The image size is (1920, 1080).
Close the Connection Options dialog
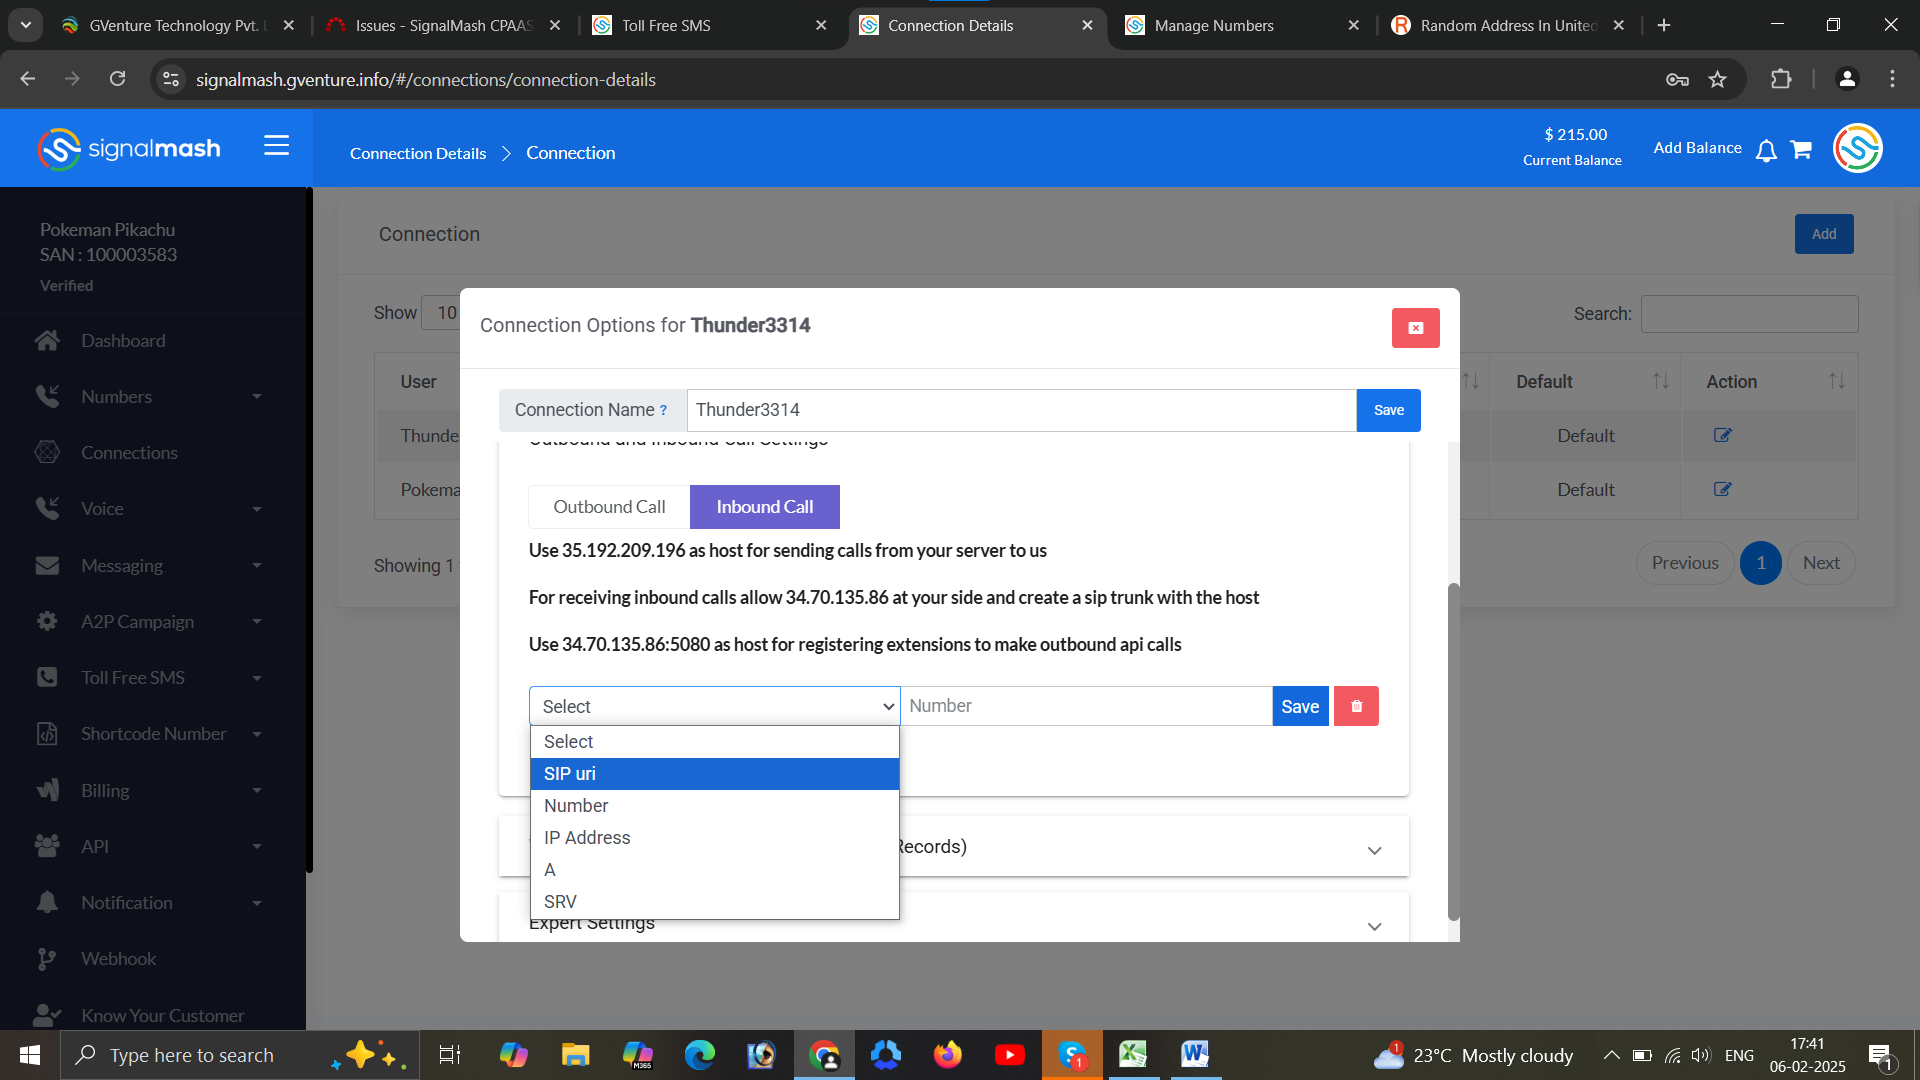tap(1415, 328)
